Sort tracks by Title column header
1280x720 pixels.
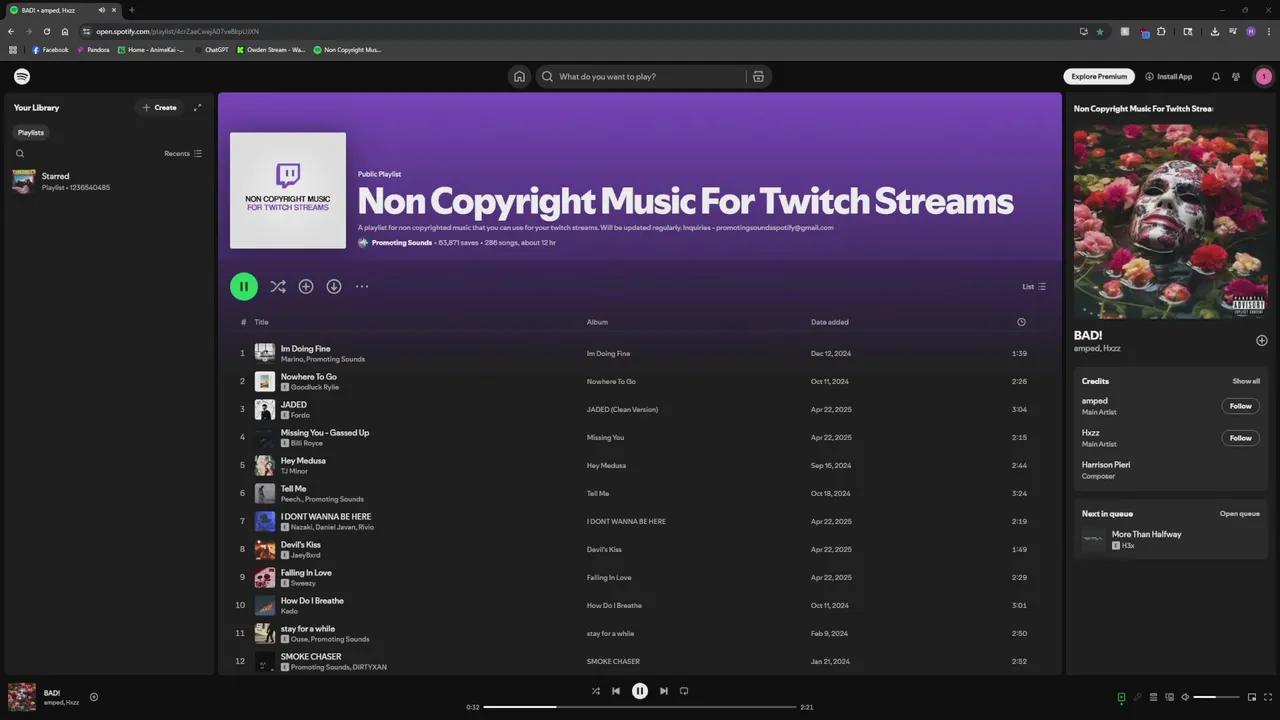[x=261, y=322]
